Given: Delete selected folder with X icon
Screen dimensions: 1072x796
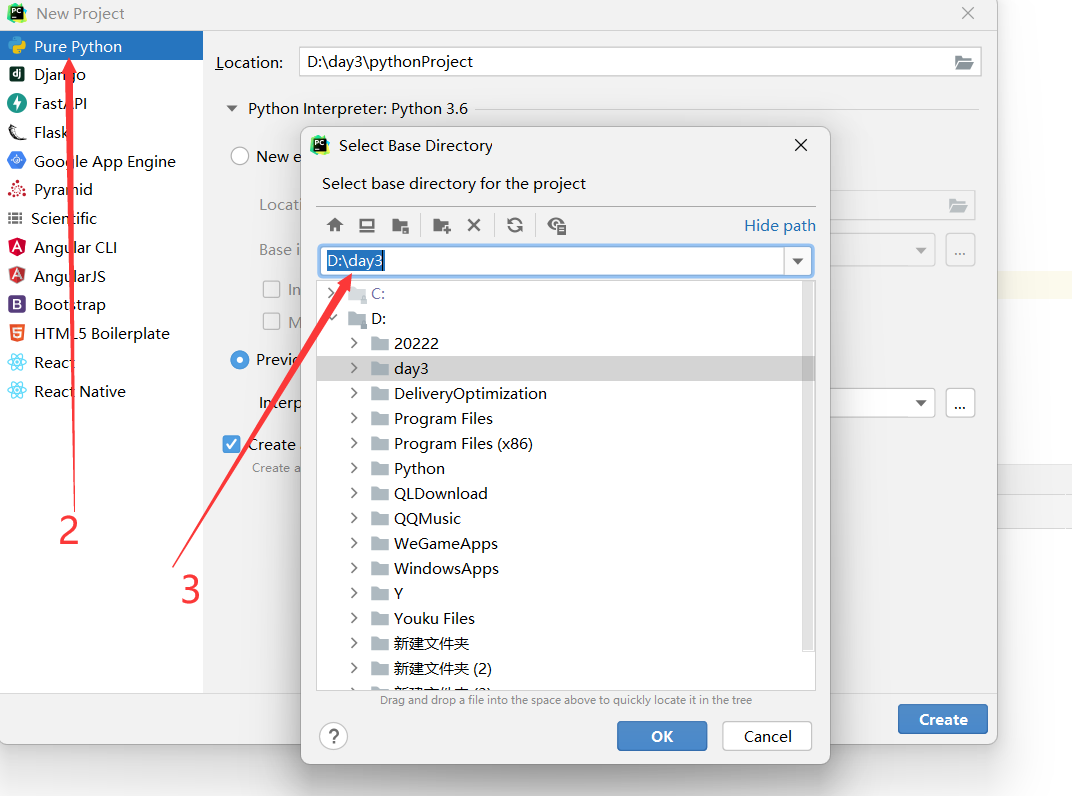Looking at the screenshot, I should coord(474,225).
